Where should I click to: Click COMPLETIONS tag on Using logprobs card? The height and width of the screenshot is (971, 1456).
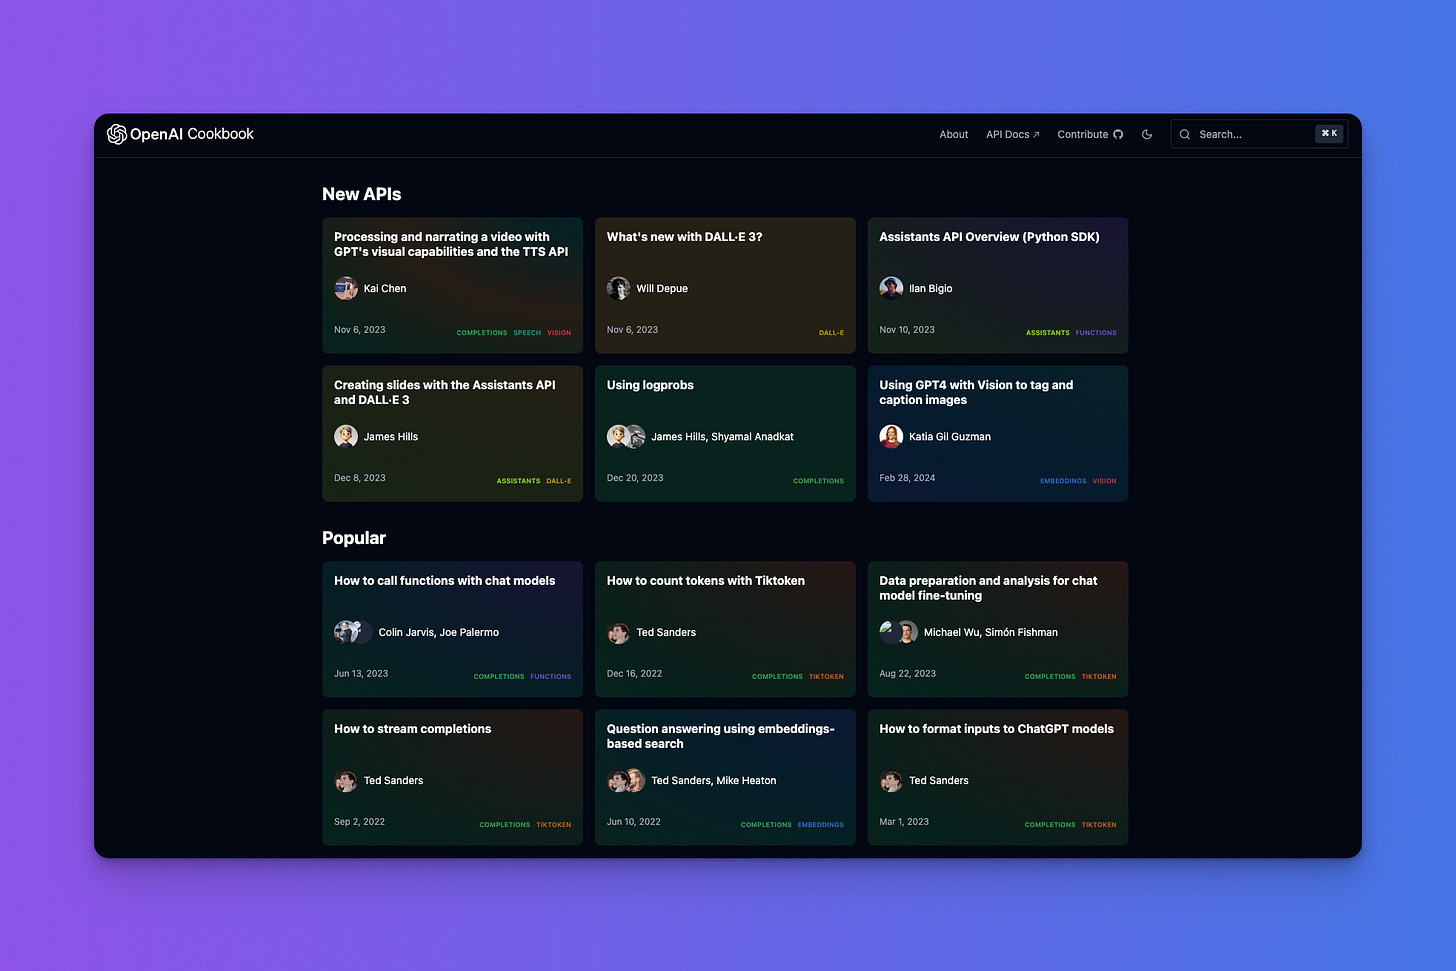point(818,481)
